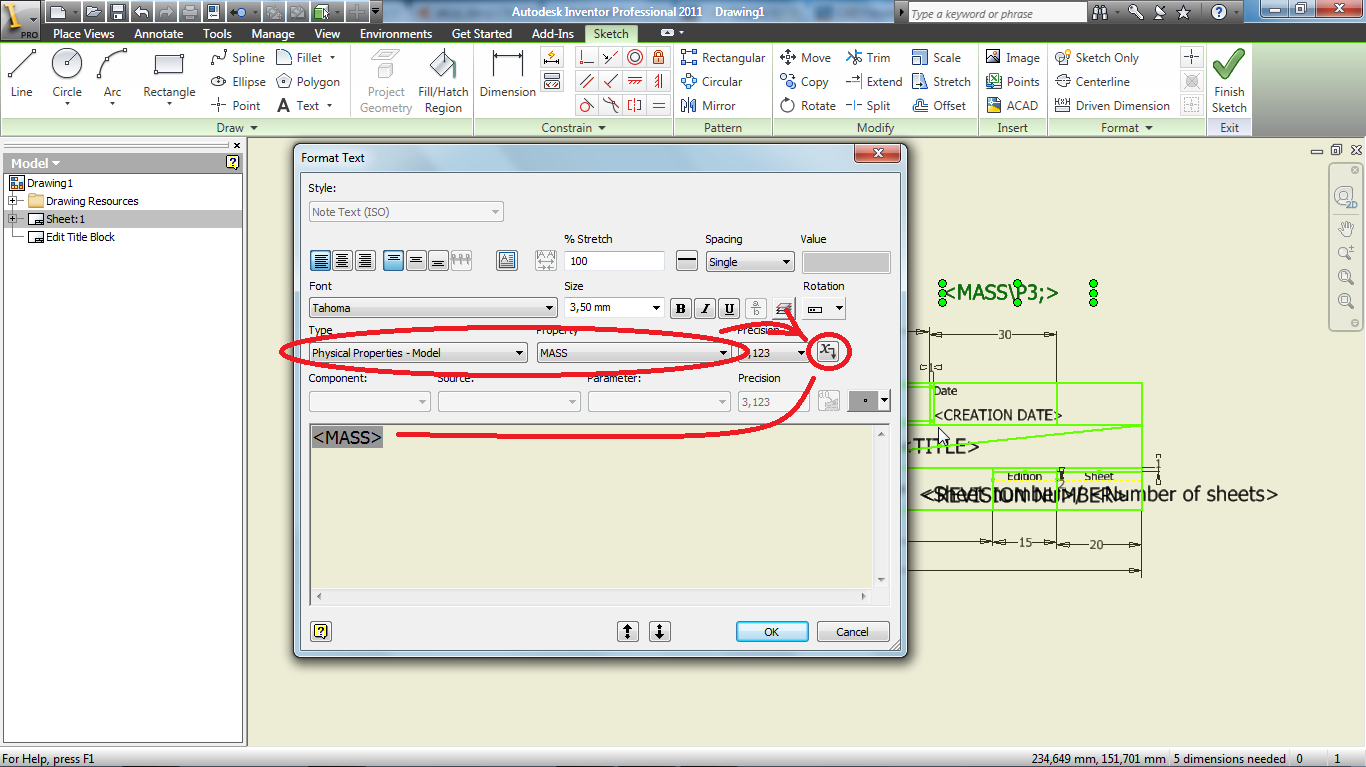
Task: Open the Font dropdown showing Tahoma
Action: click(433, 308)
